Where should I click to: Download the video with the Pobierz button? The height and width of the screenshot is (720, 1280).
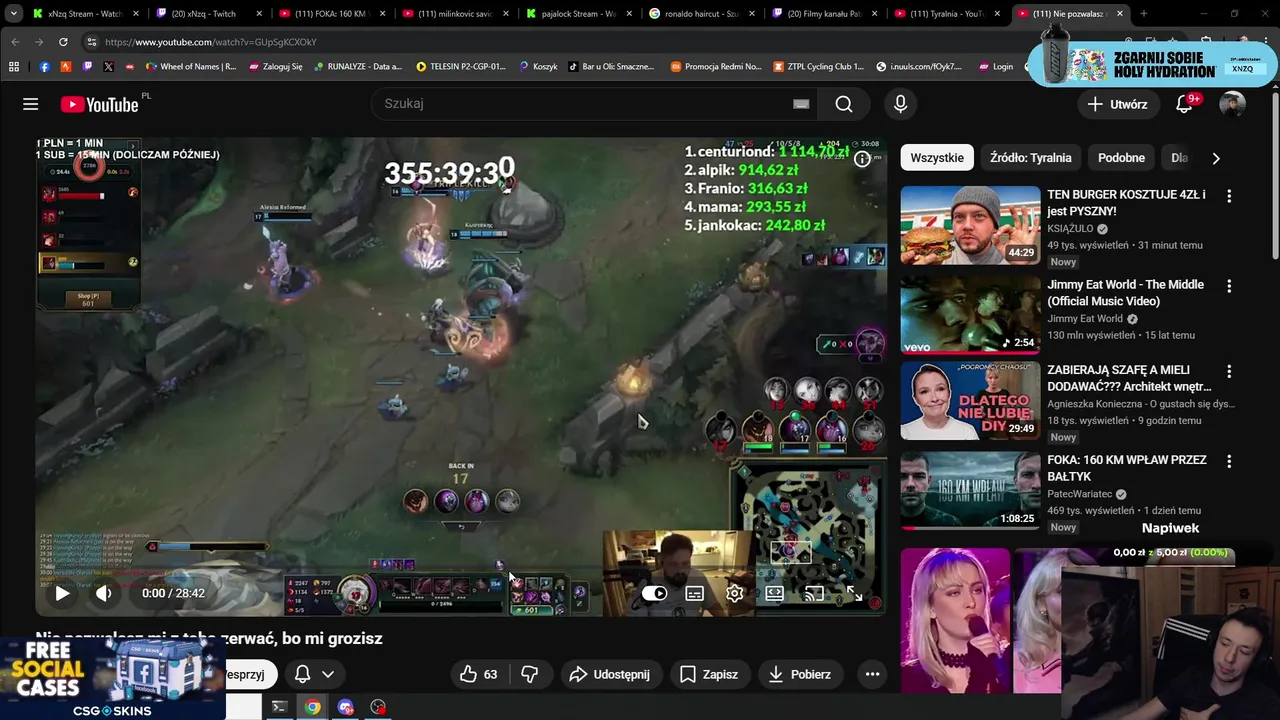799,674
